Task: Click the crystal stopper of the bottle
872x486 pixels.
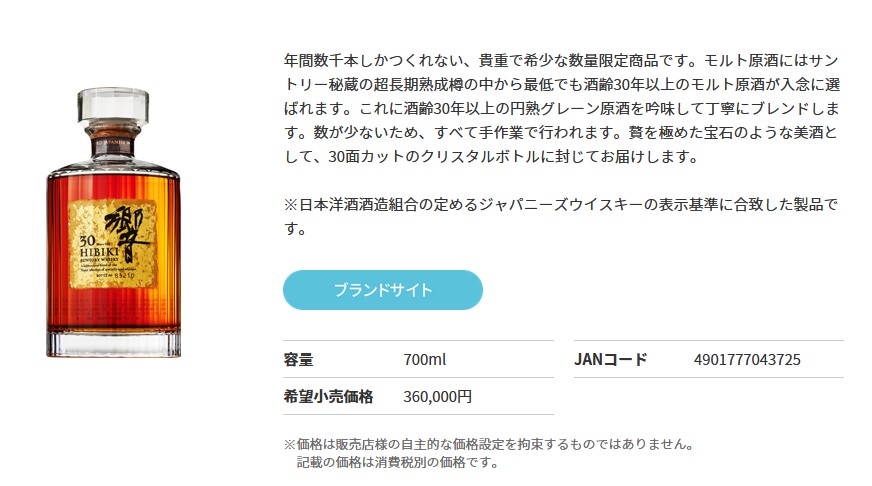Action: 113,106
